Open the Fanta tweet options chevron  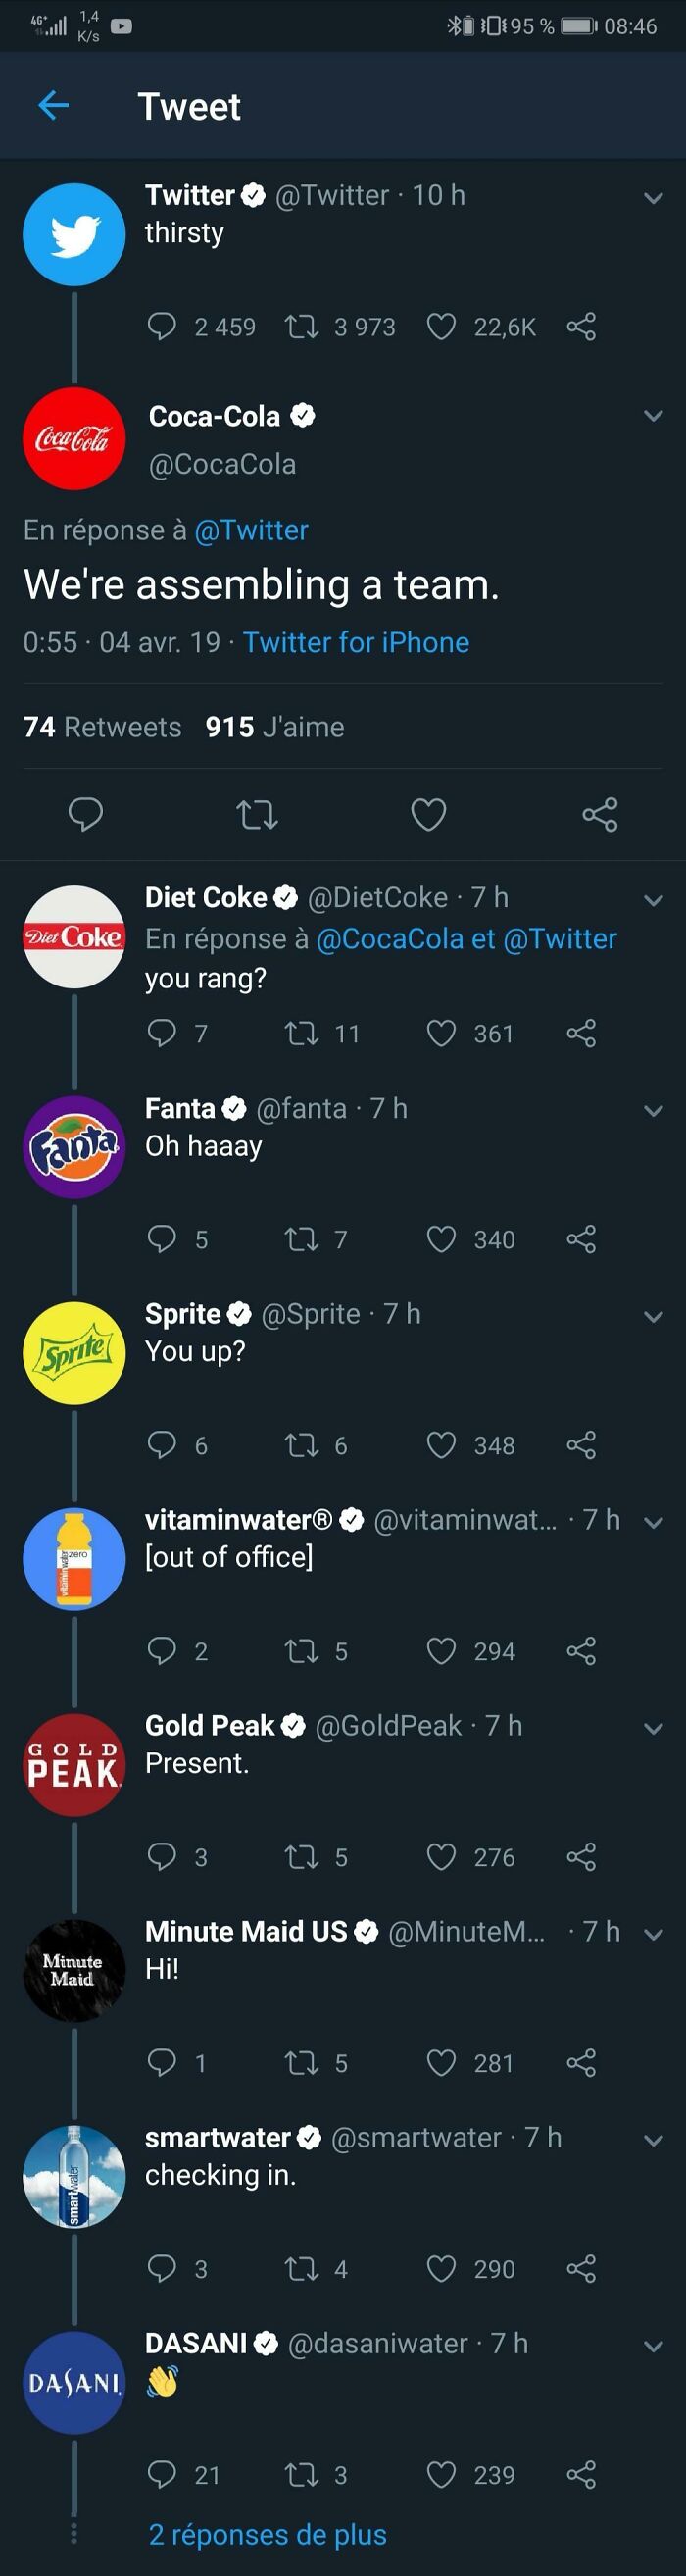pyautogui.click(x=652, y=1109)
